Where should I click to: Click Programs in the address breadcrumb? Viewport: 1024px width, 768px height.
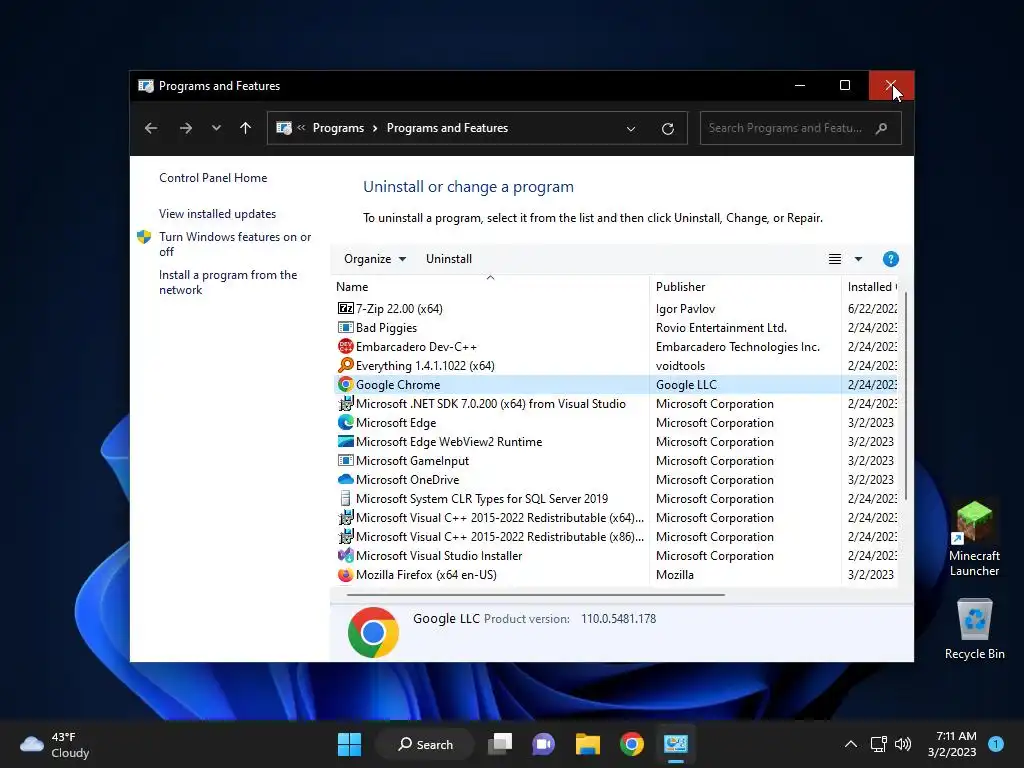(338, 128)
